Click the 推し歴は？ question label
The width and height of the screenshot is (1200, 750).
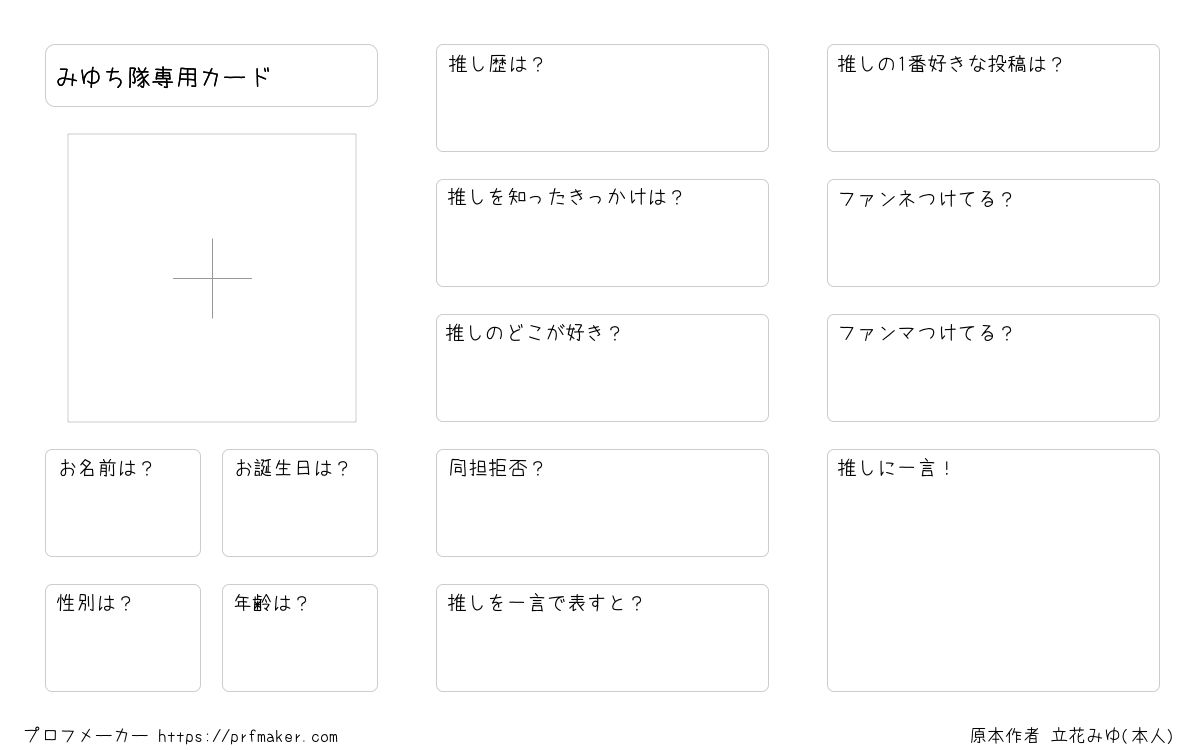pos(496,65)
